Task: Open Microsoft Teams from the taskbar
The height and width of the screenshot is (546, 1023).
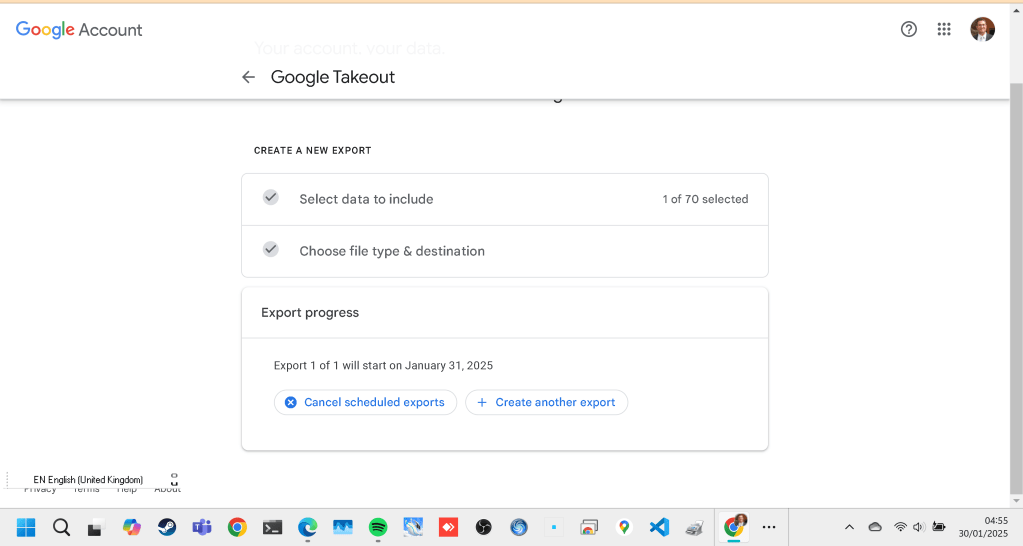Action: [x=202, y=527]
